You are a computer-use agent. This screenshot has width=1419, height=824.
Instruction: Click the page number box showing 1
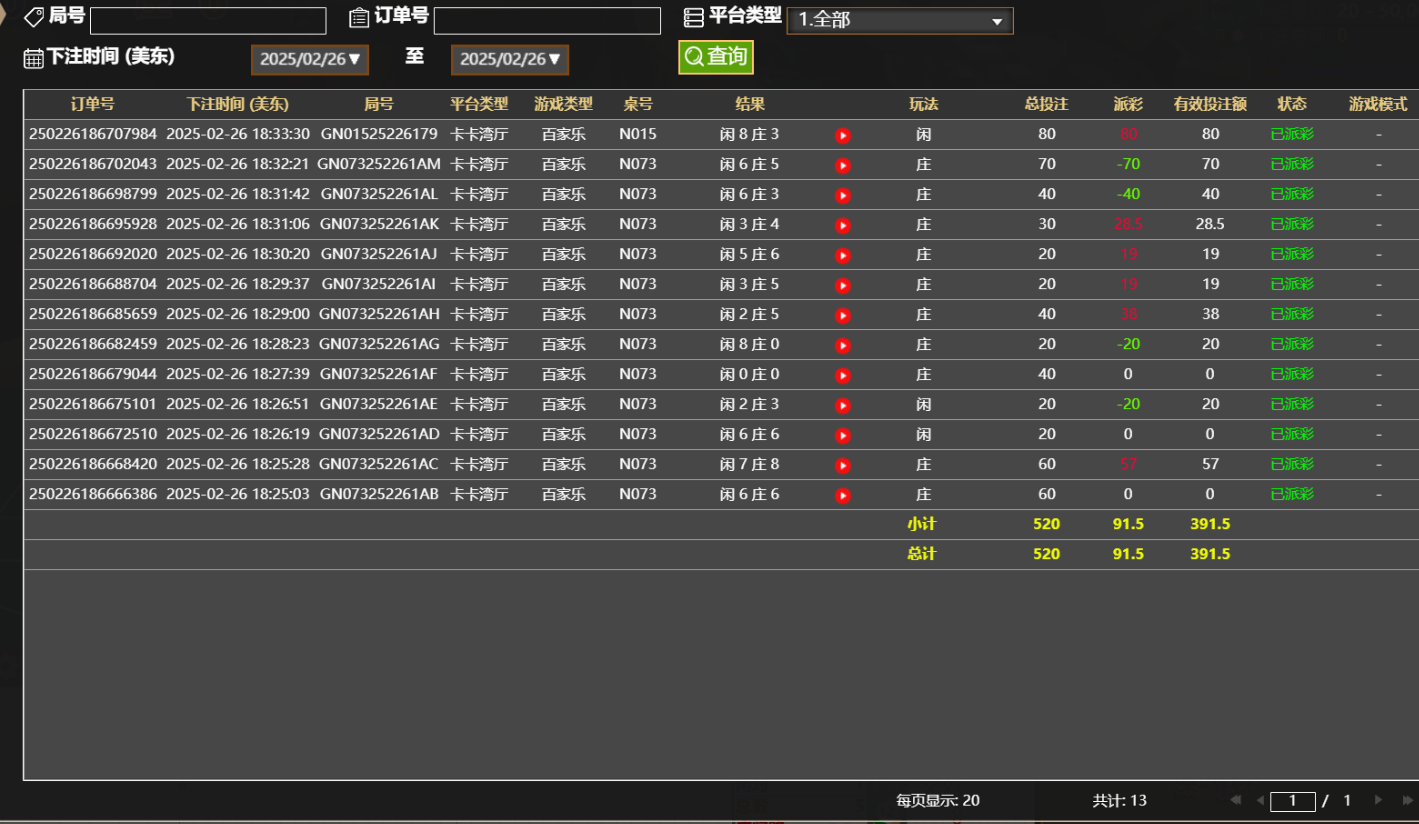click(x=1292, y=800)
